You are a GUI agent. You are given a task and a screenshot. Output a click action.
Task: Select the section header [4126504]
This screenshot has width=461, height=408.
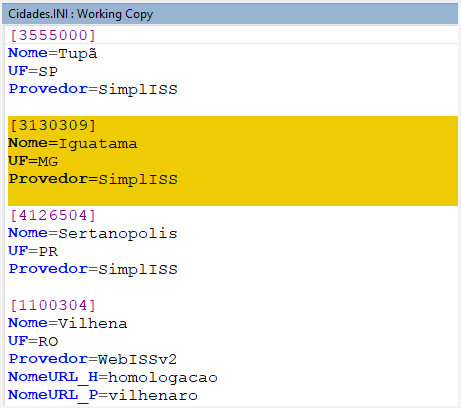click(x=53, y=215)
